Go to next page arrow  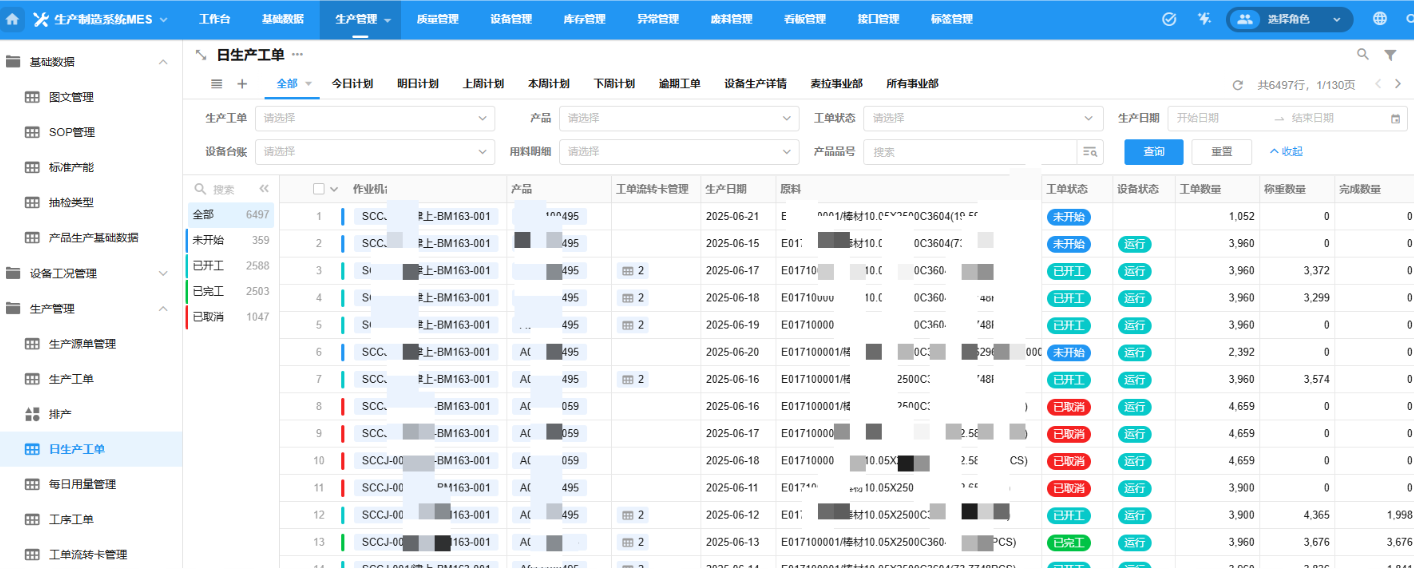click(1399, 84)
